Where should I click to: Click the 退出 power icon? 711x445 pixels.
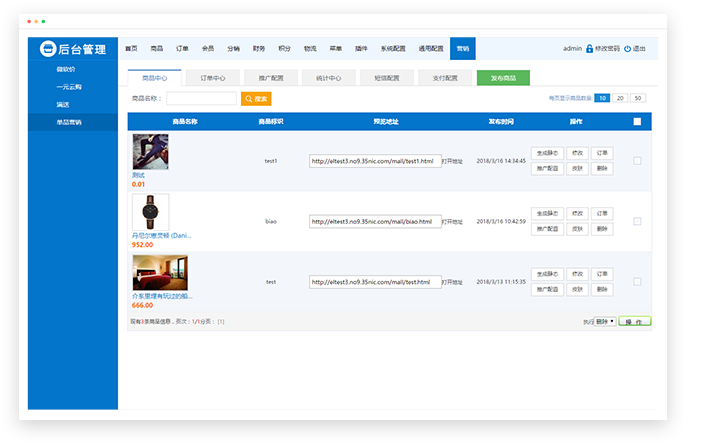[x=627, y=48]
